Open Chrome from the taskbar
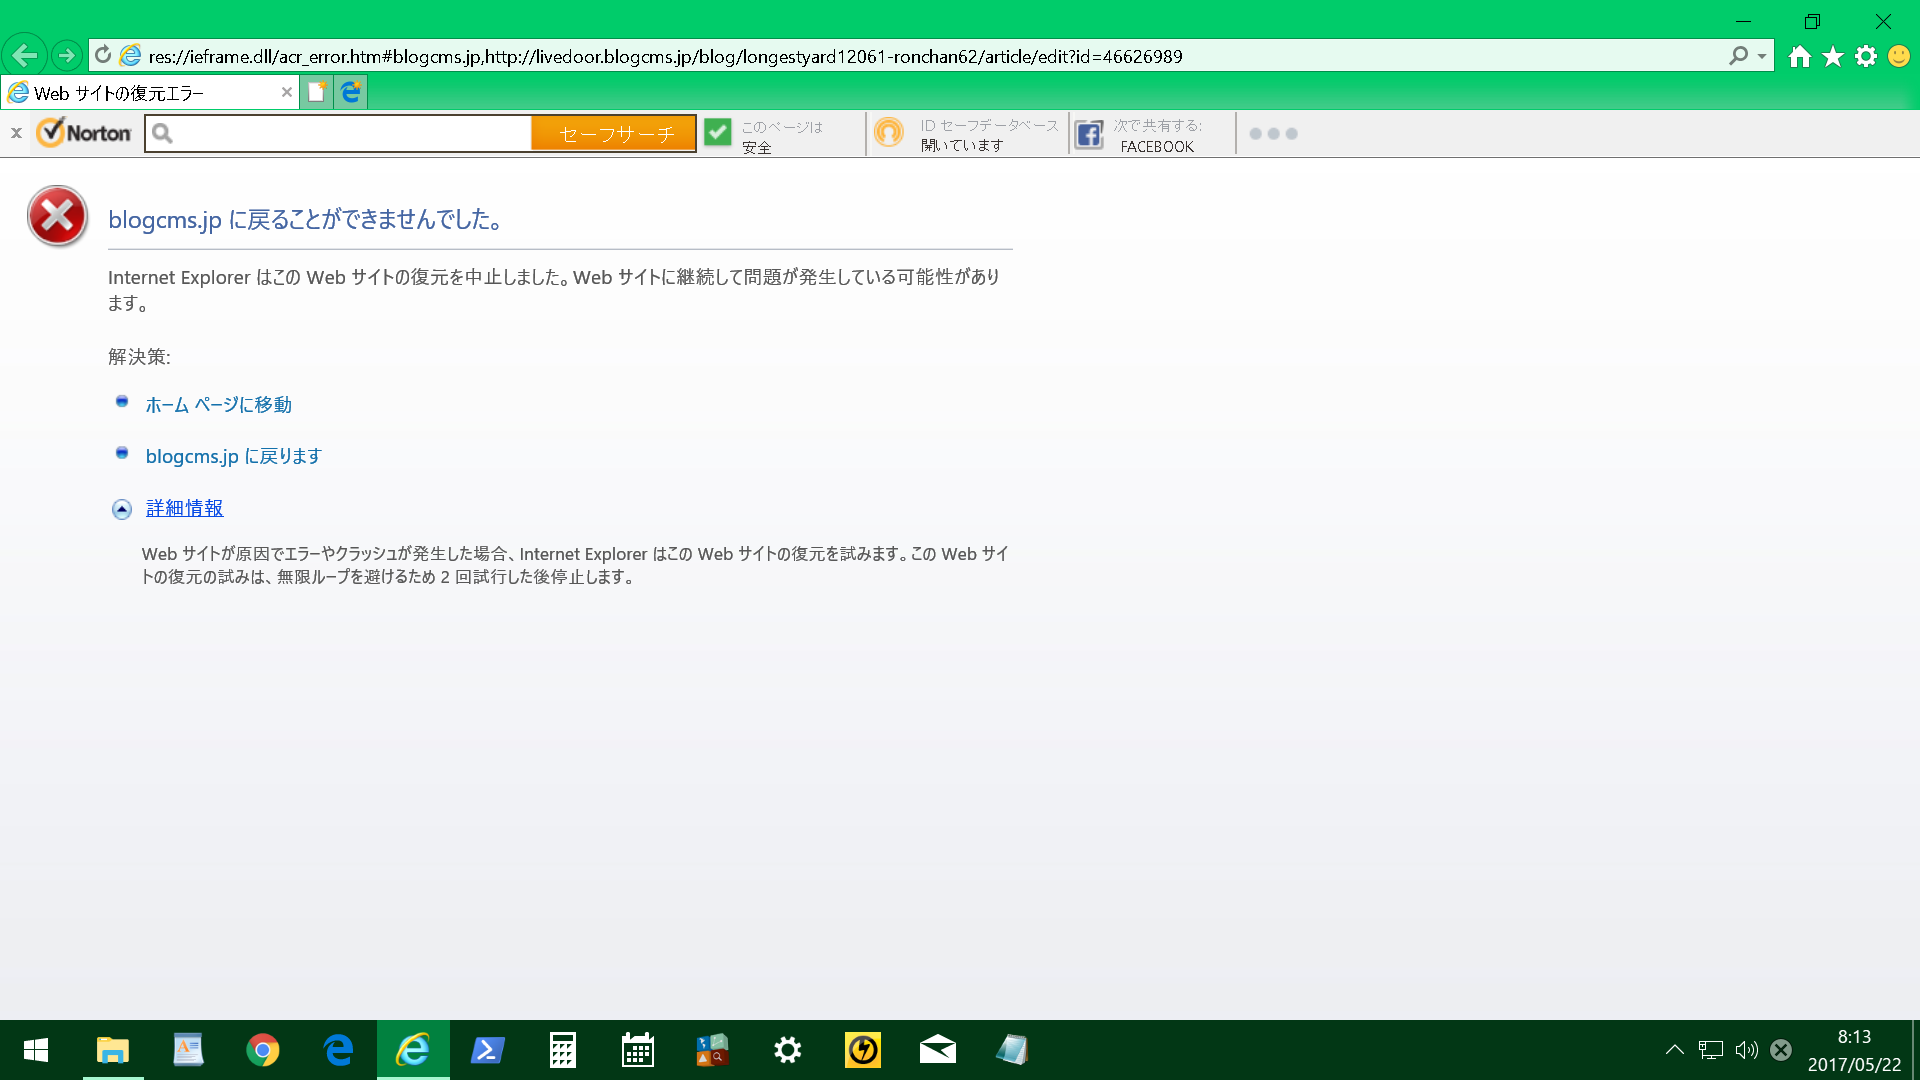The image size is (1920, 1080). (262, 1050)
